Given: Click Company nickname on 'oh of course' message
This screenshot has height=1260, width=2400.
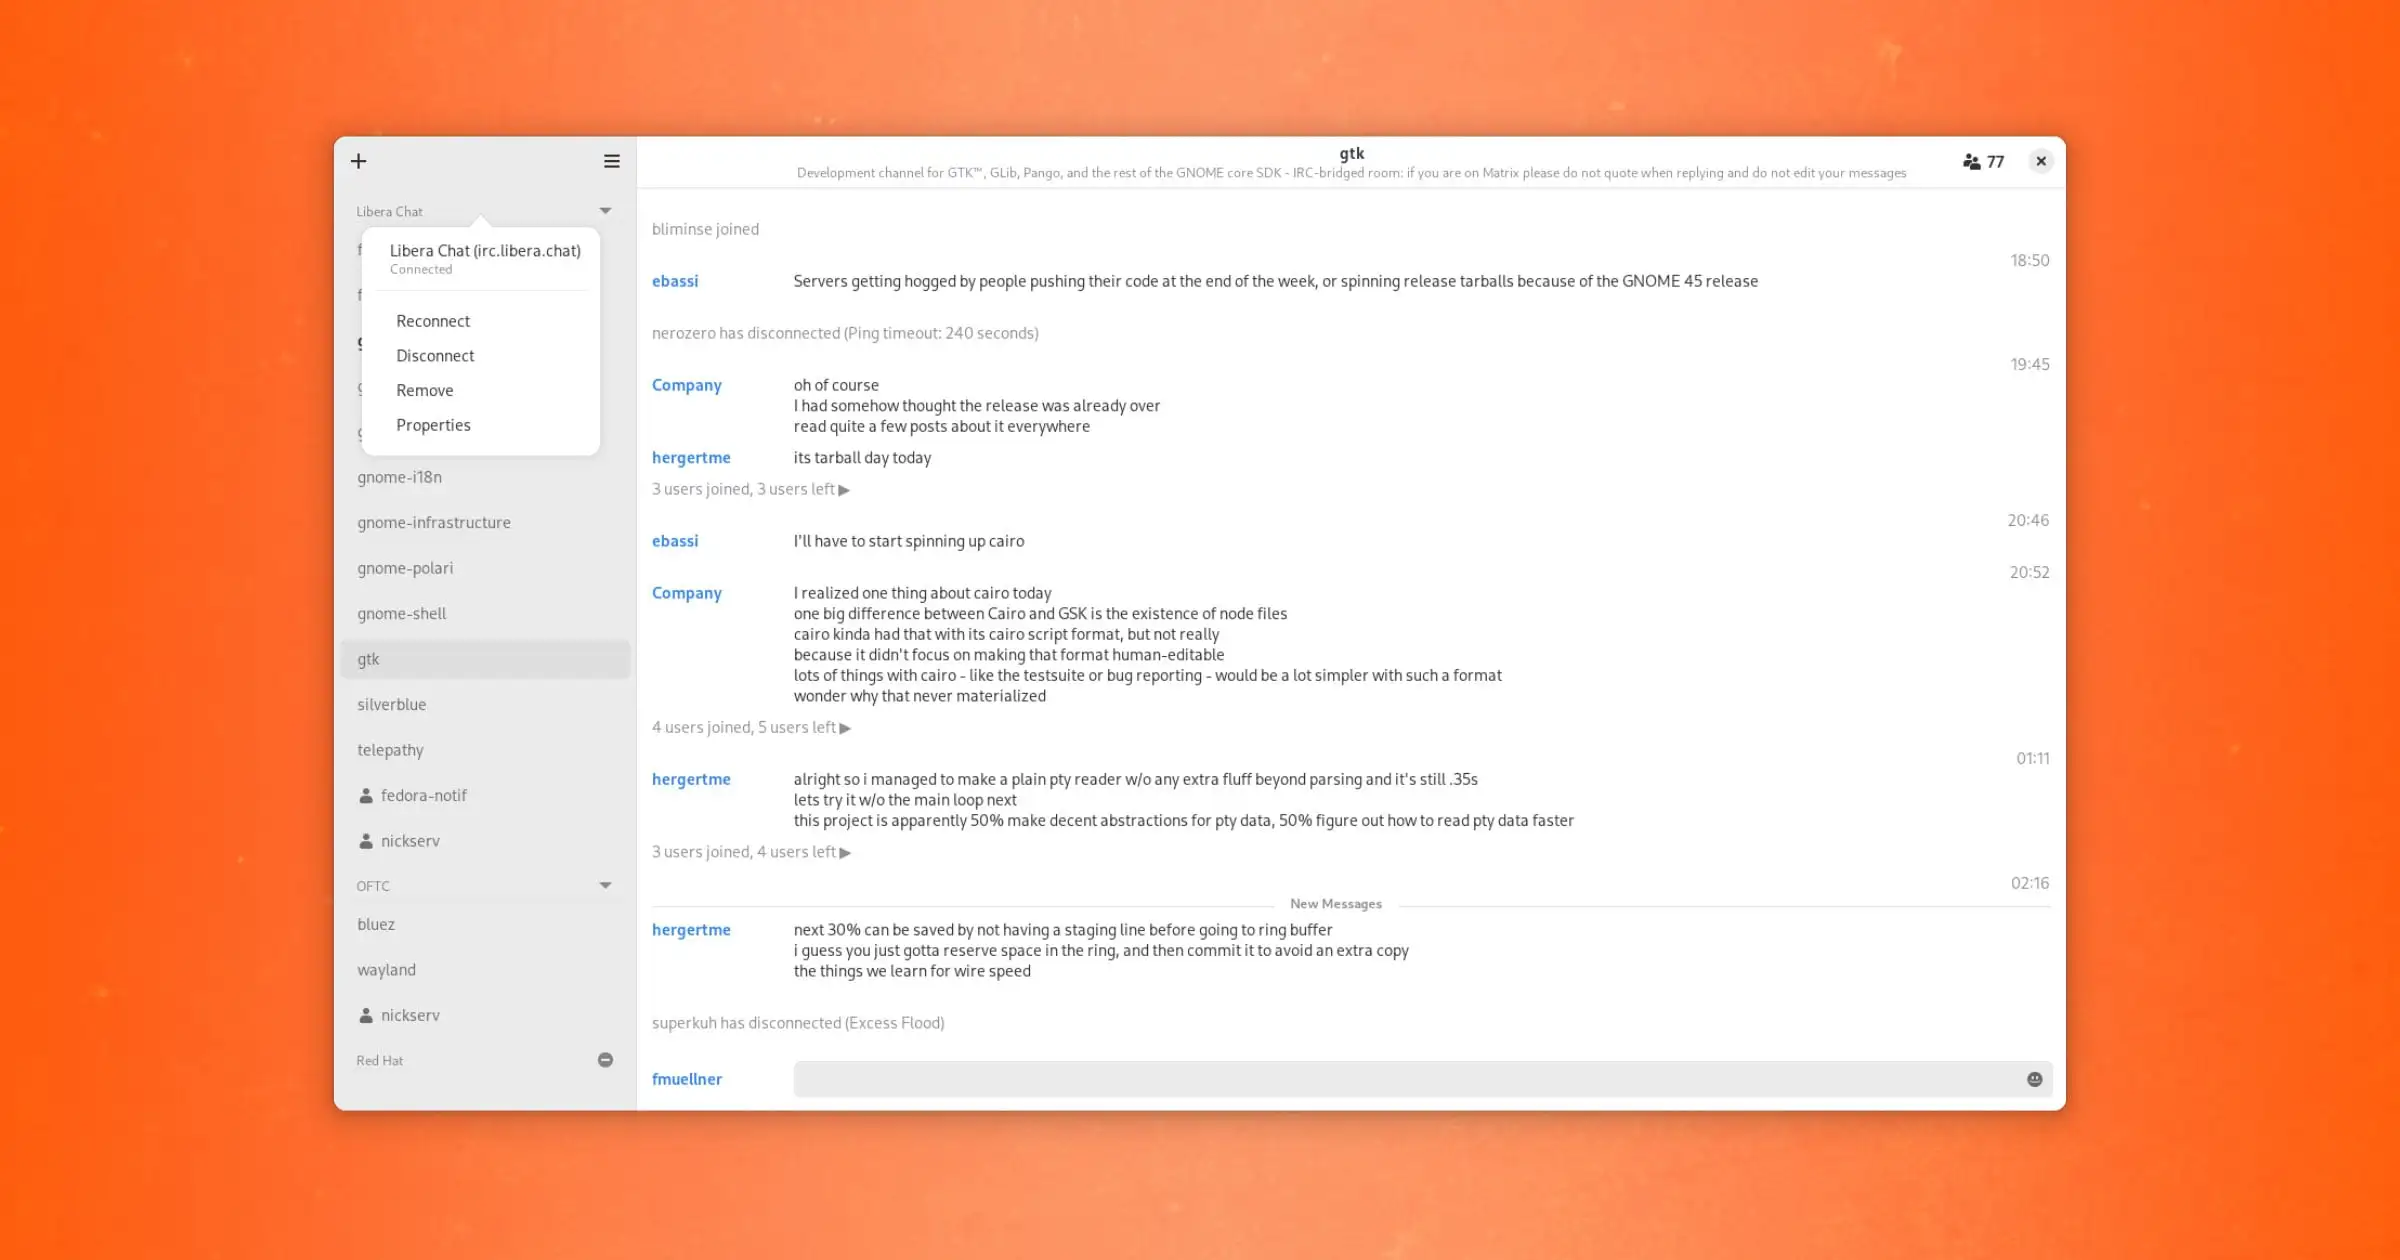Looking at the screenshot, I should 687,385.
